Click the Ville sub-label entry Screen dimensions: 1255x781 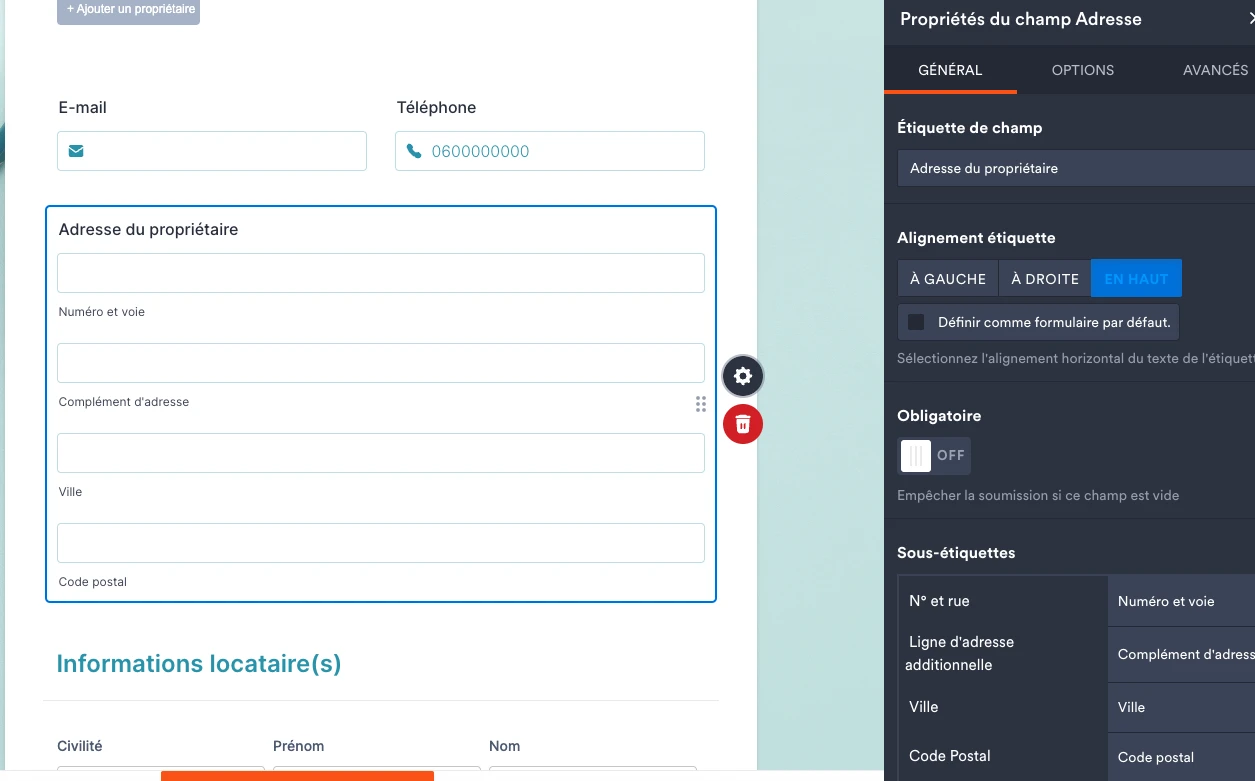click(x=923, y=707)
